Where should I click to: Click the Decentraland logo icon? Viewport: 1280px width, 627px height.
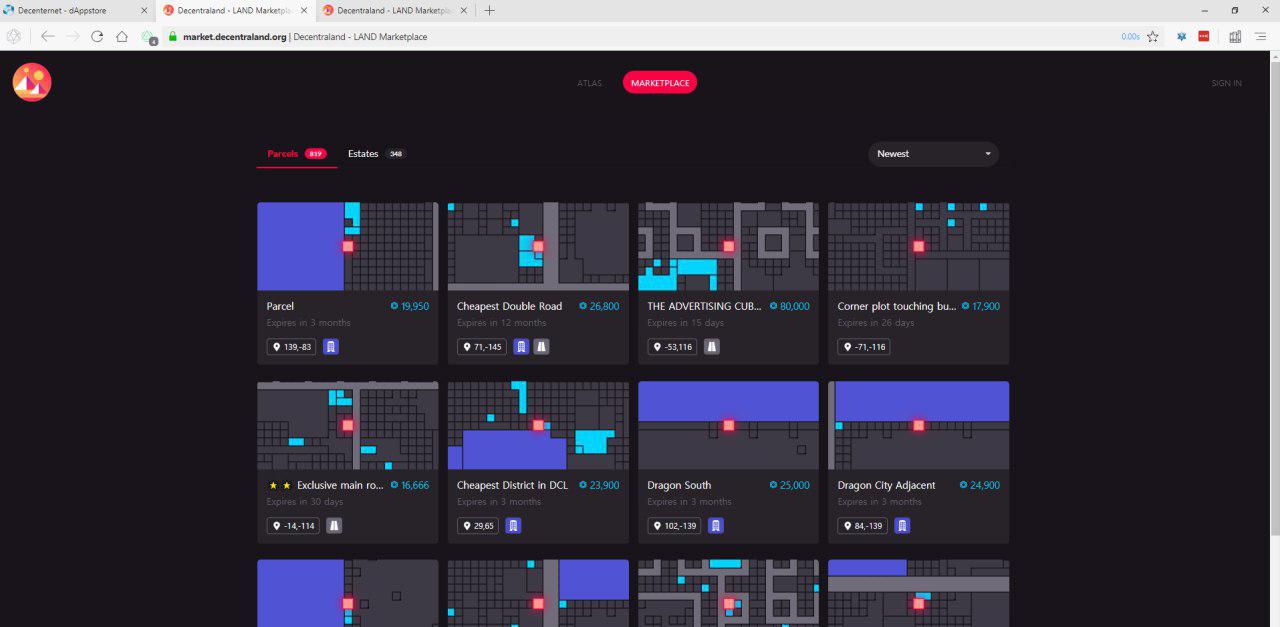(32, 83)
